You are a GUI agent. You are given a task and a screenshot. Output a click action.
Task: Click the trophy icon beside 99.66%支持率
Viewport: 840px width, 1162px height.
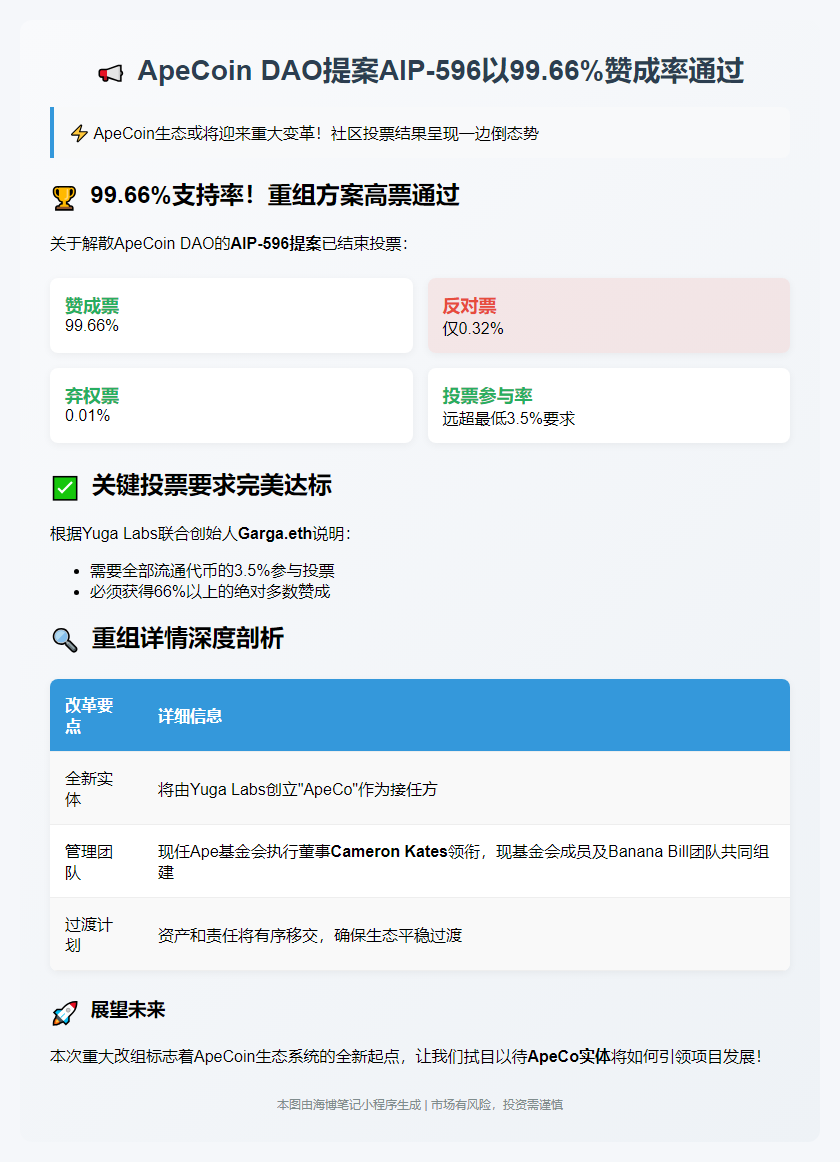(64, 198)
